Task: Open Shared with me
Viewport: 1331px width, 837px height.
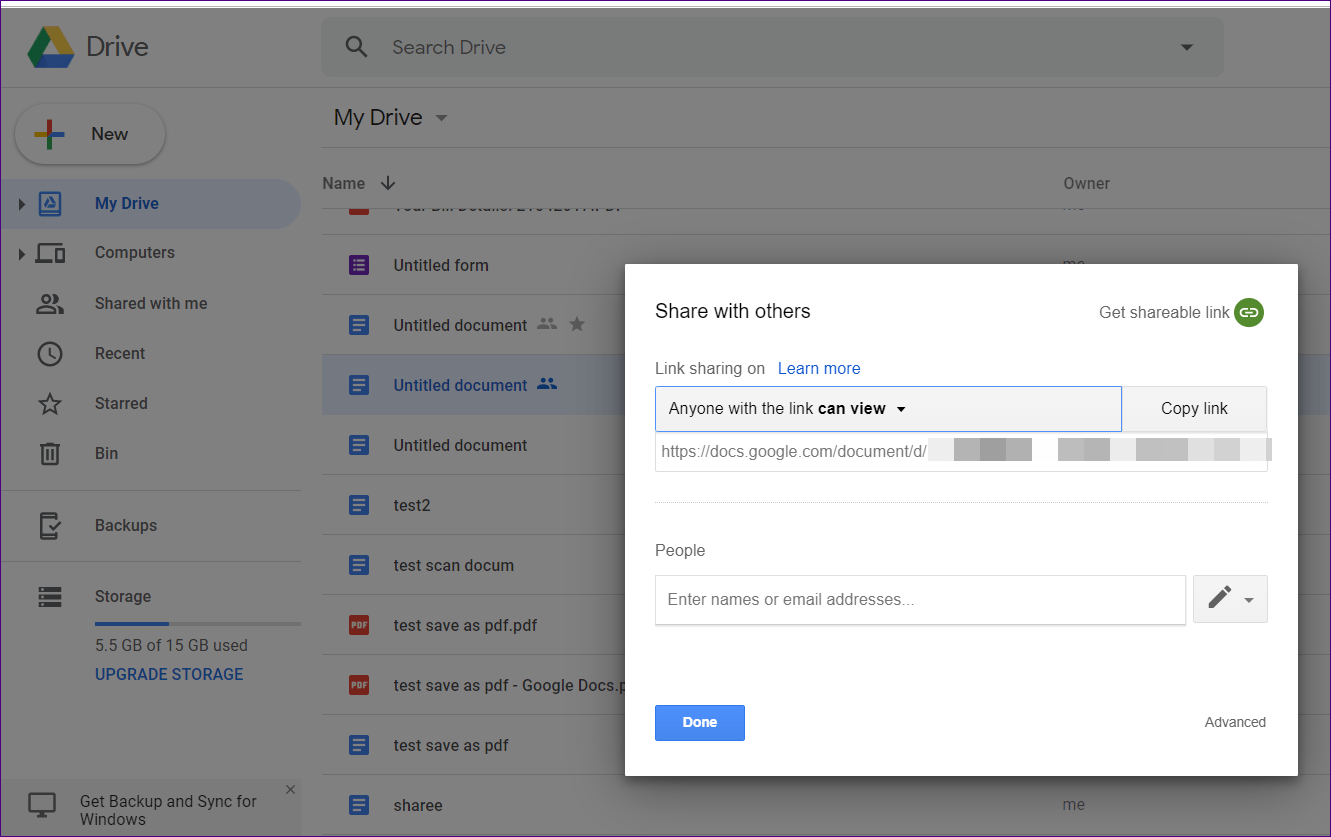Action: tap(151, 303)
